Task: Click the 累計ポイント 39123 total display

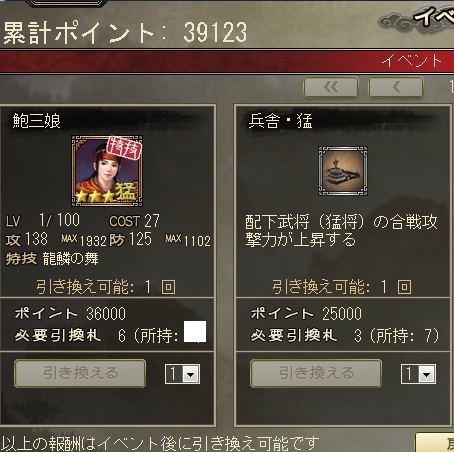Action: tap(125, 32)
